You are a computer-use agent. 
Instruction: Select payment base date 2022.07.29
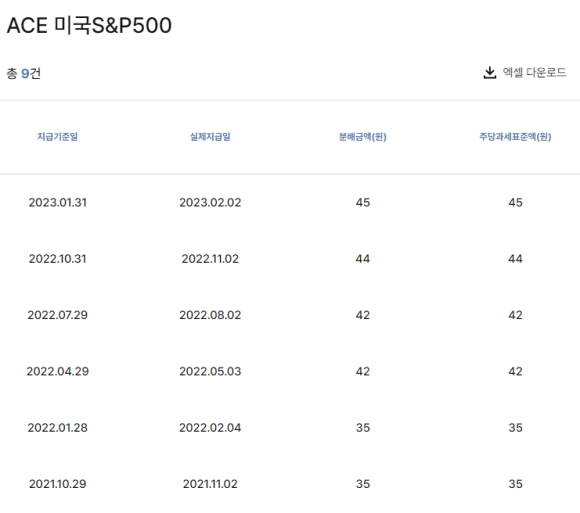58,315
